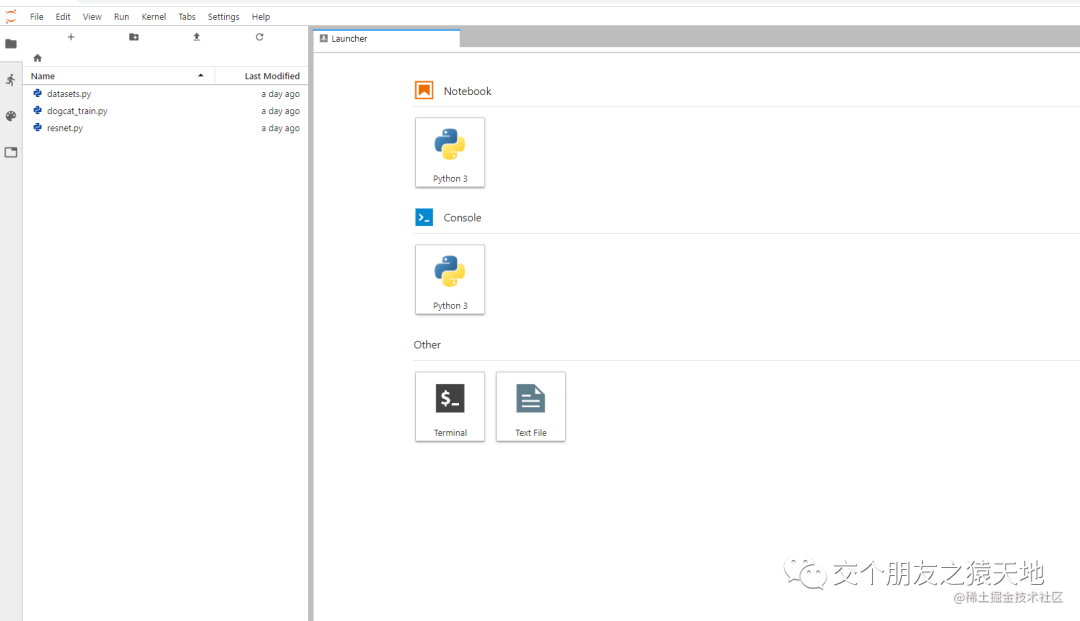1080x621 pixels.
Task: Open the Help menu
Action: tap(260, 17)
